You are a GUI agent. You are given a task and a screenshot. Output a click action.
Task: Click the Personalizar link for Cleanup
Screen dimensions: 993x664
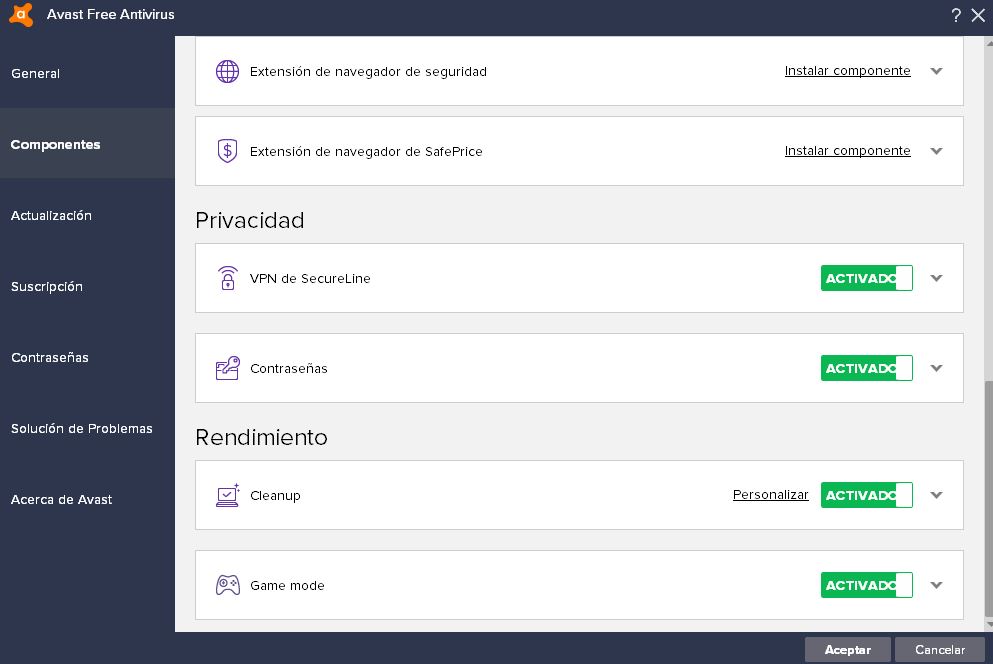point(771,495)
